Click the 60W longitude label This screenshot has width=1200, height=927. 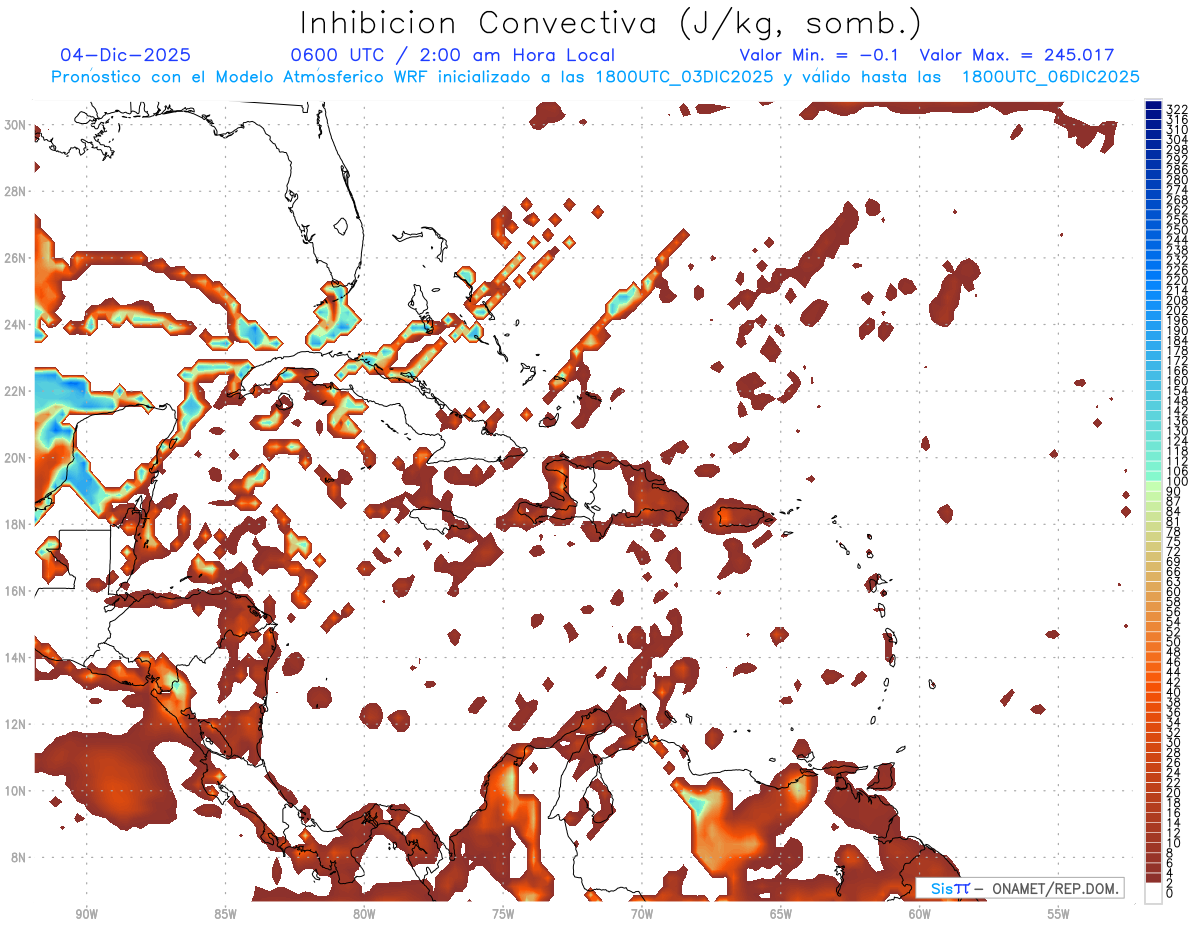click(x=920, y=914)
